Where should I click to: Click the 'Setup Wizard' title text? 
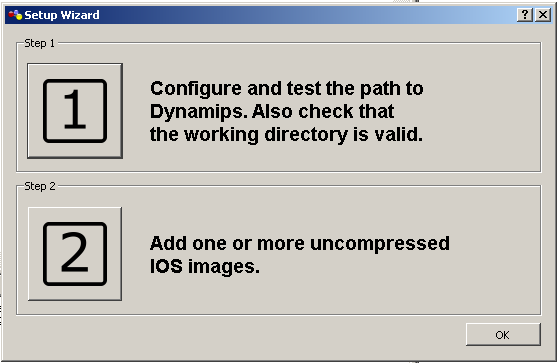[62, 15]
